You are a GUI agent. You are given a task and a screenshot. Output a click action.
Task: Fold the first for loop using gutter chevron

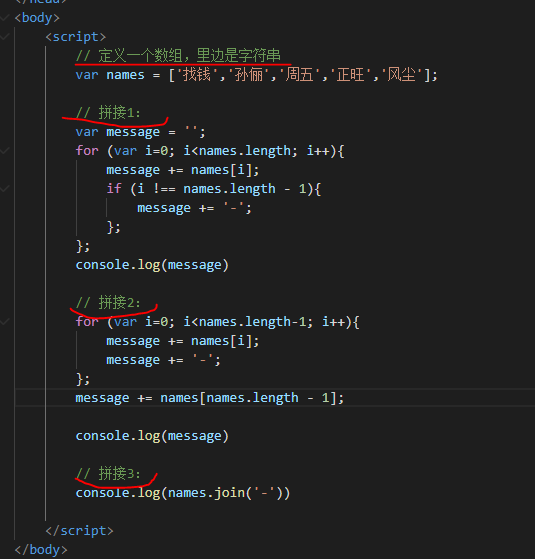point(4,151)
